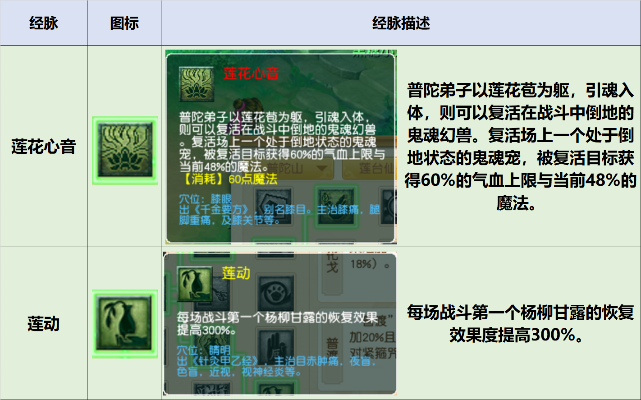
Task: Click the 每场战斗第一个杨柳甘露 description on the right
Action: 520,324
